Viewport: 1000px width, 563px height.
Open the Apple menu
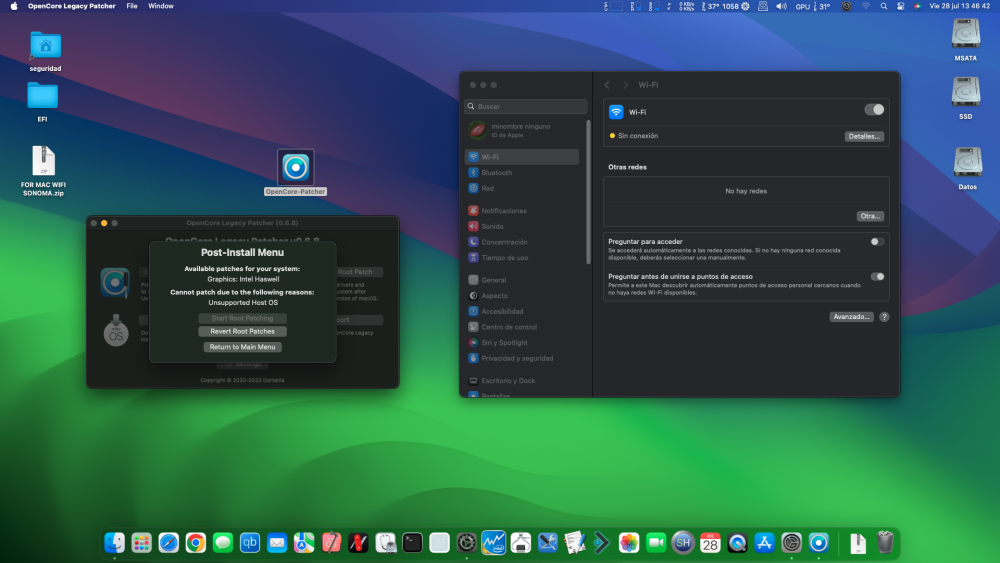(14, 6)
